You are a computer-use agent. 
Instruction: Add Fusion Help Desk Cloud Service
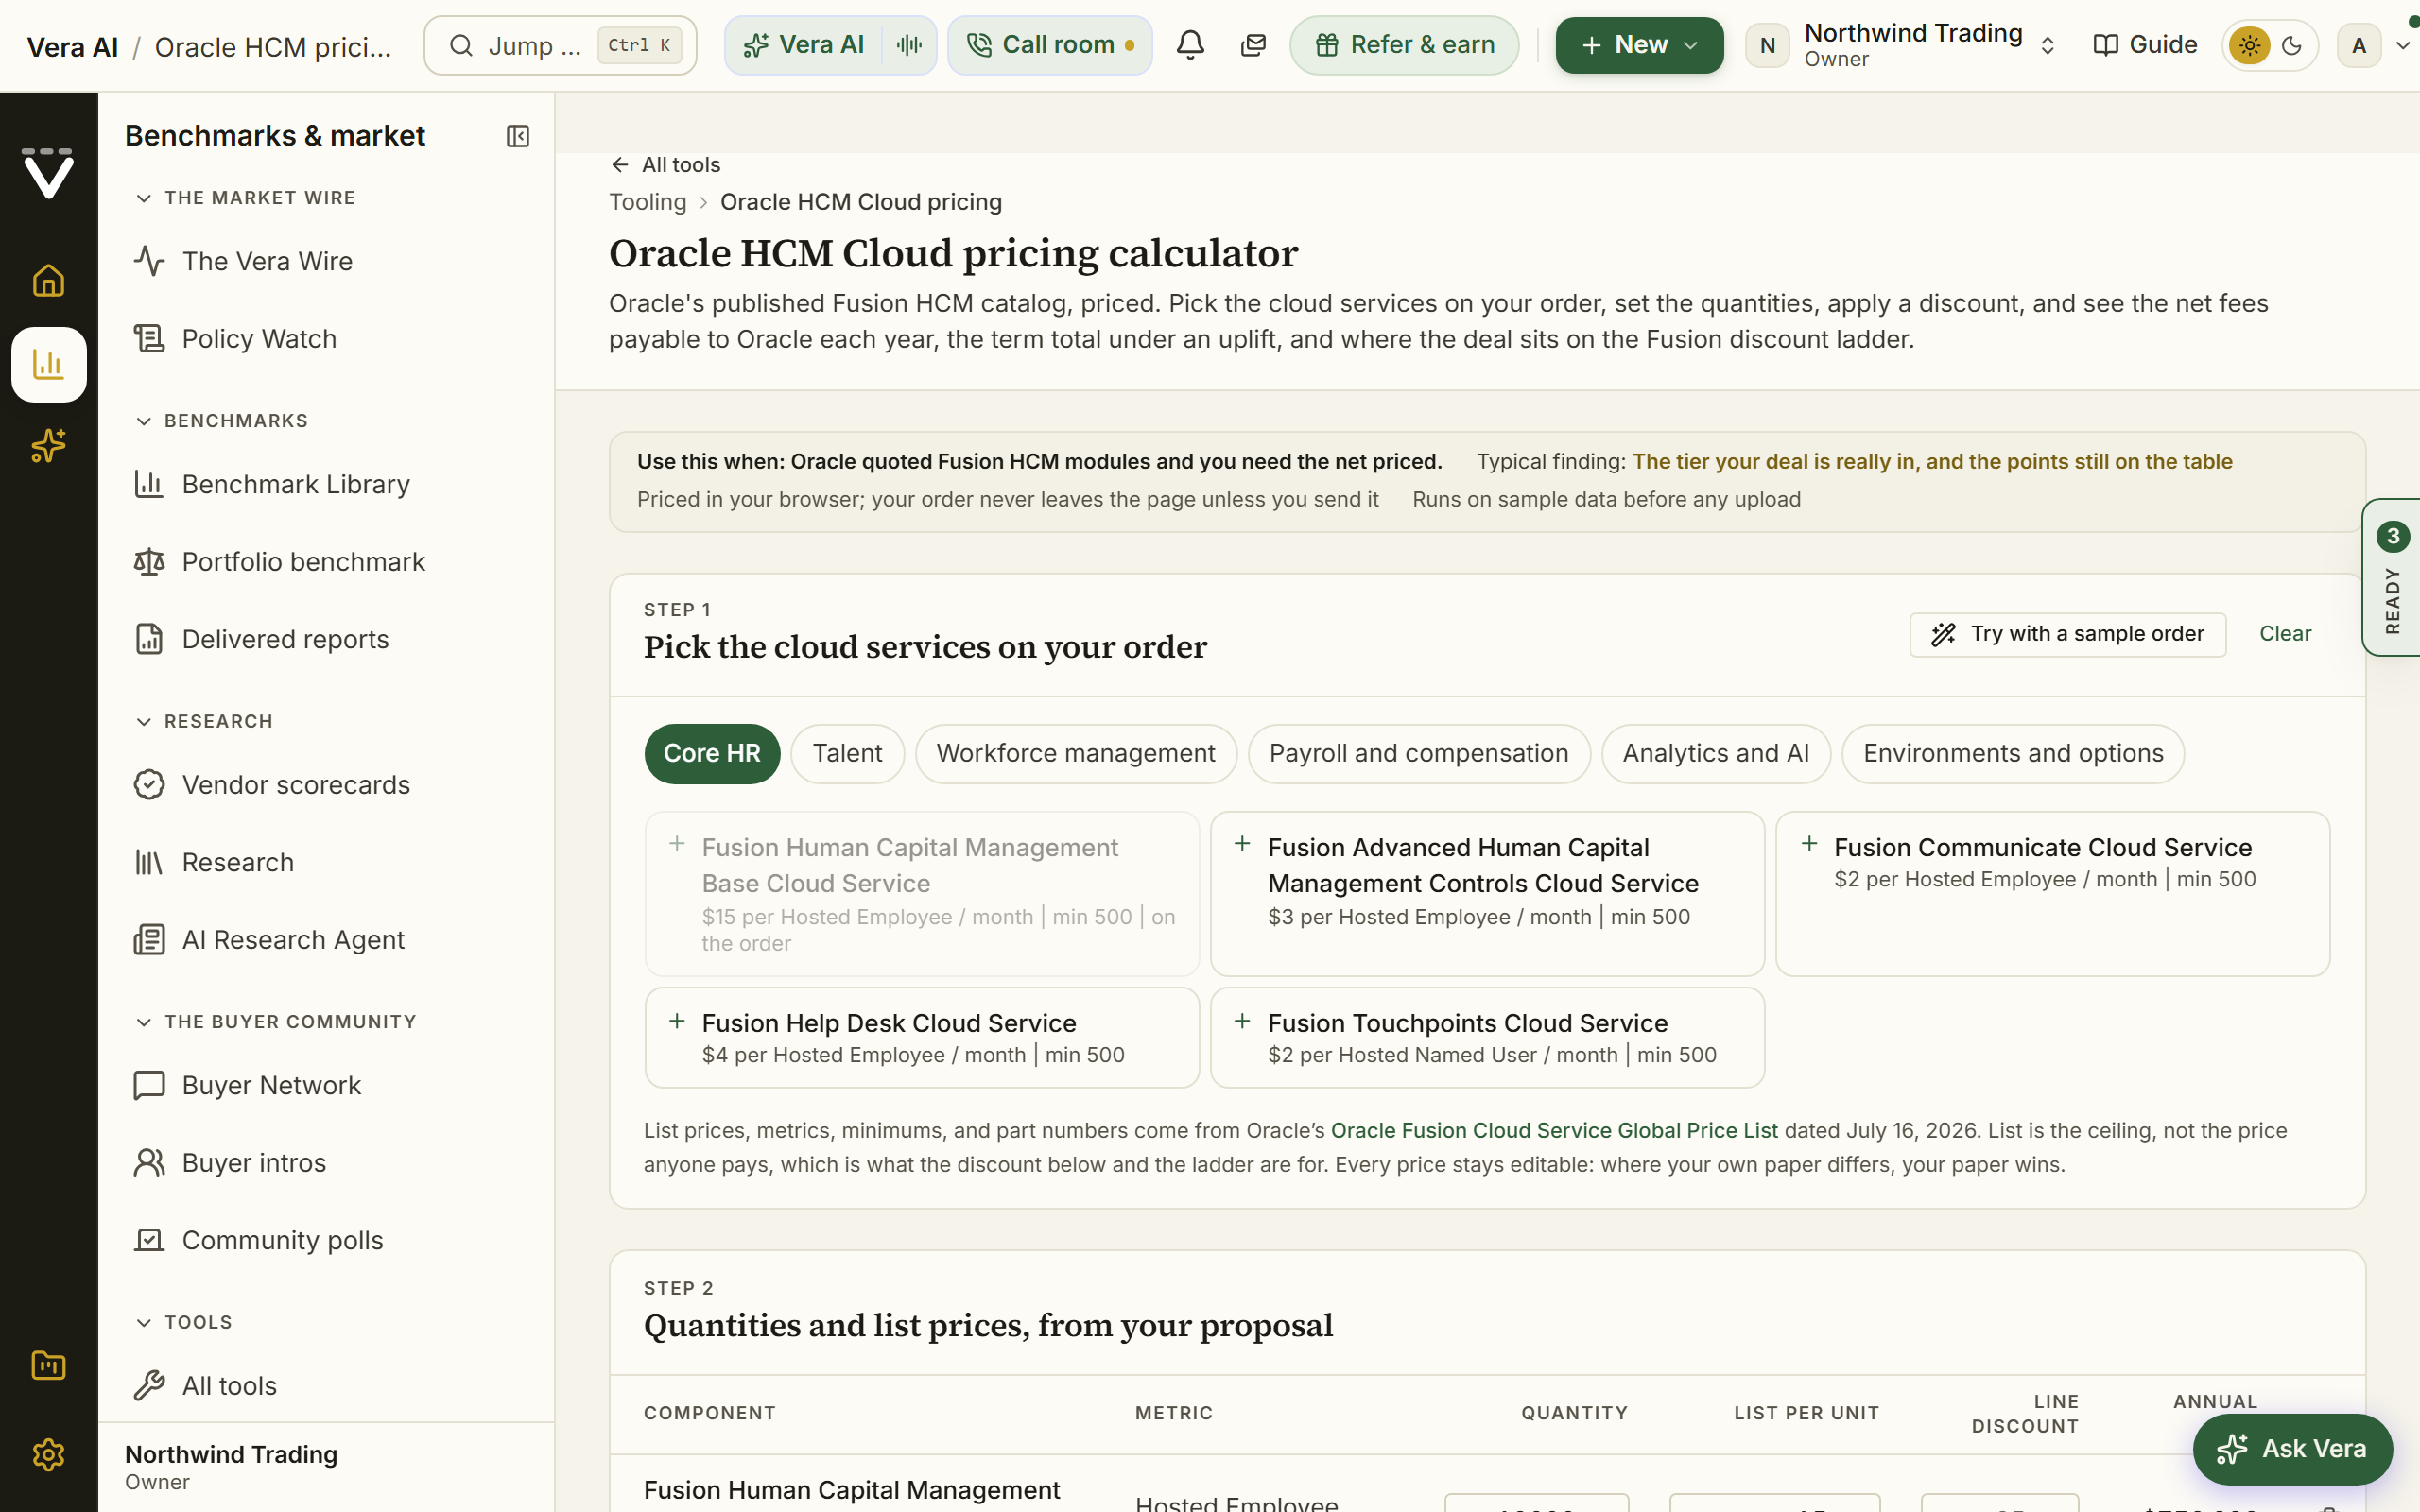(x=921, y=1037)
